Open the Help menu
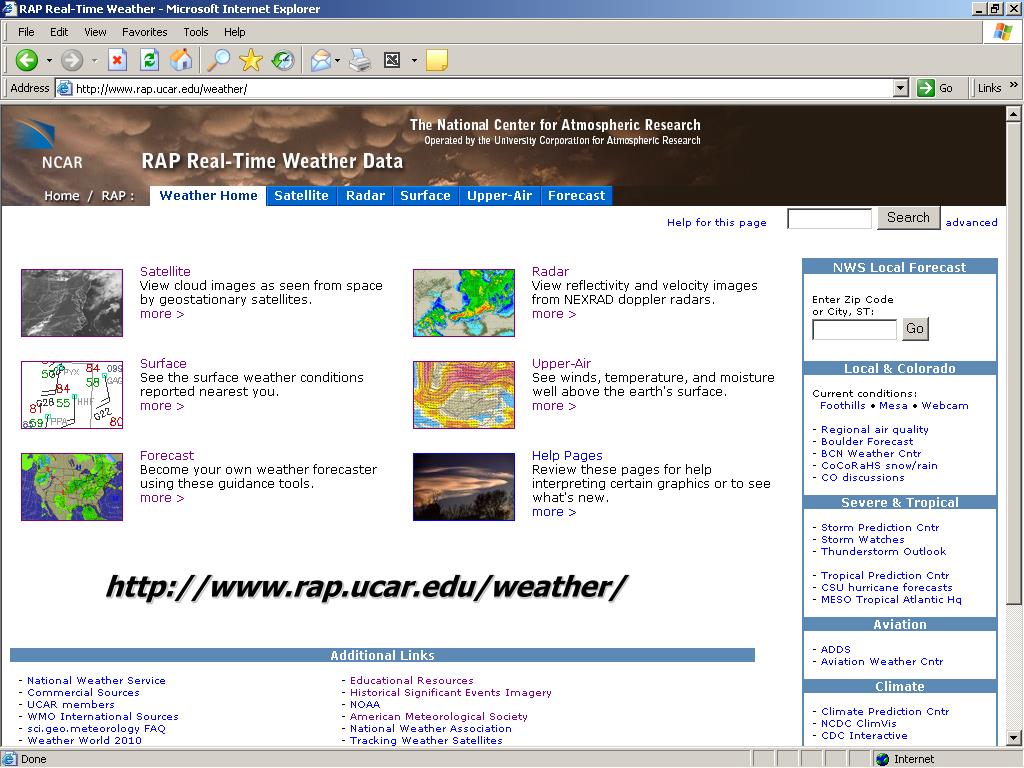The height and width of the screenshot is (768, 1024). [x=234, y=32]
